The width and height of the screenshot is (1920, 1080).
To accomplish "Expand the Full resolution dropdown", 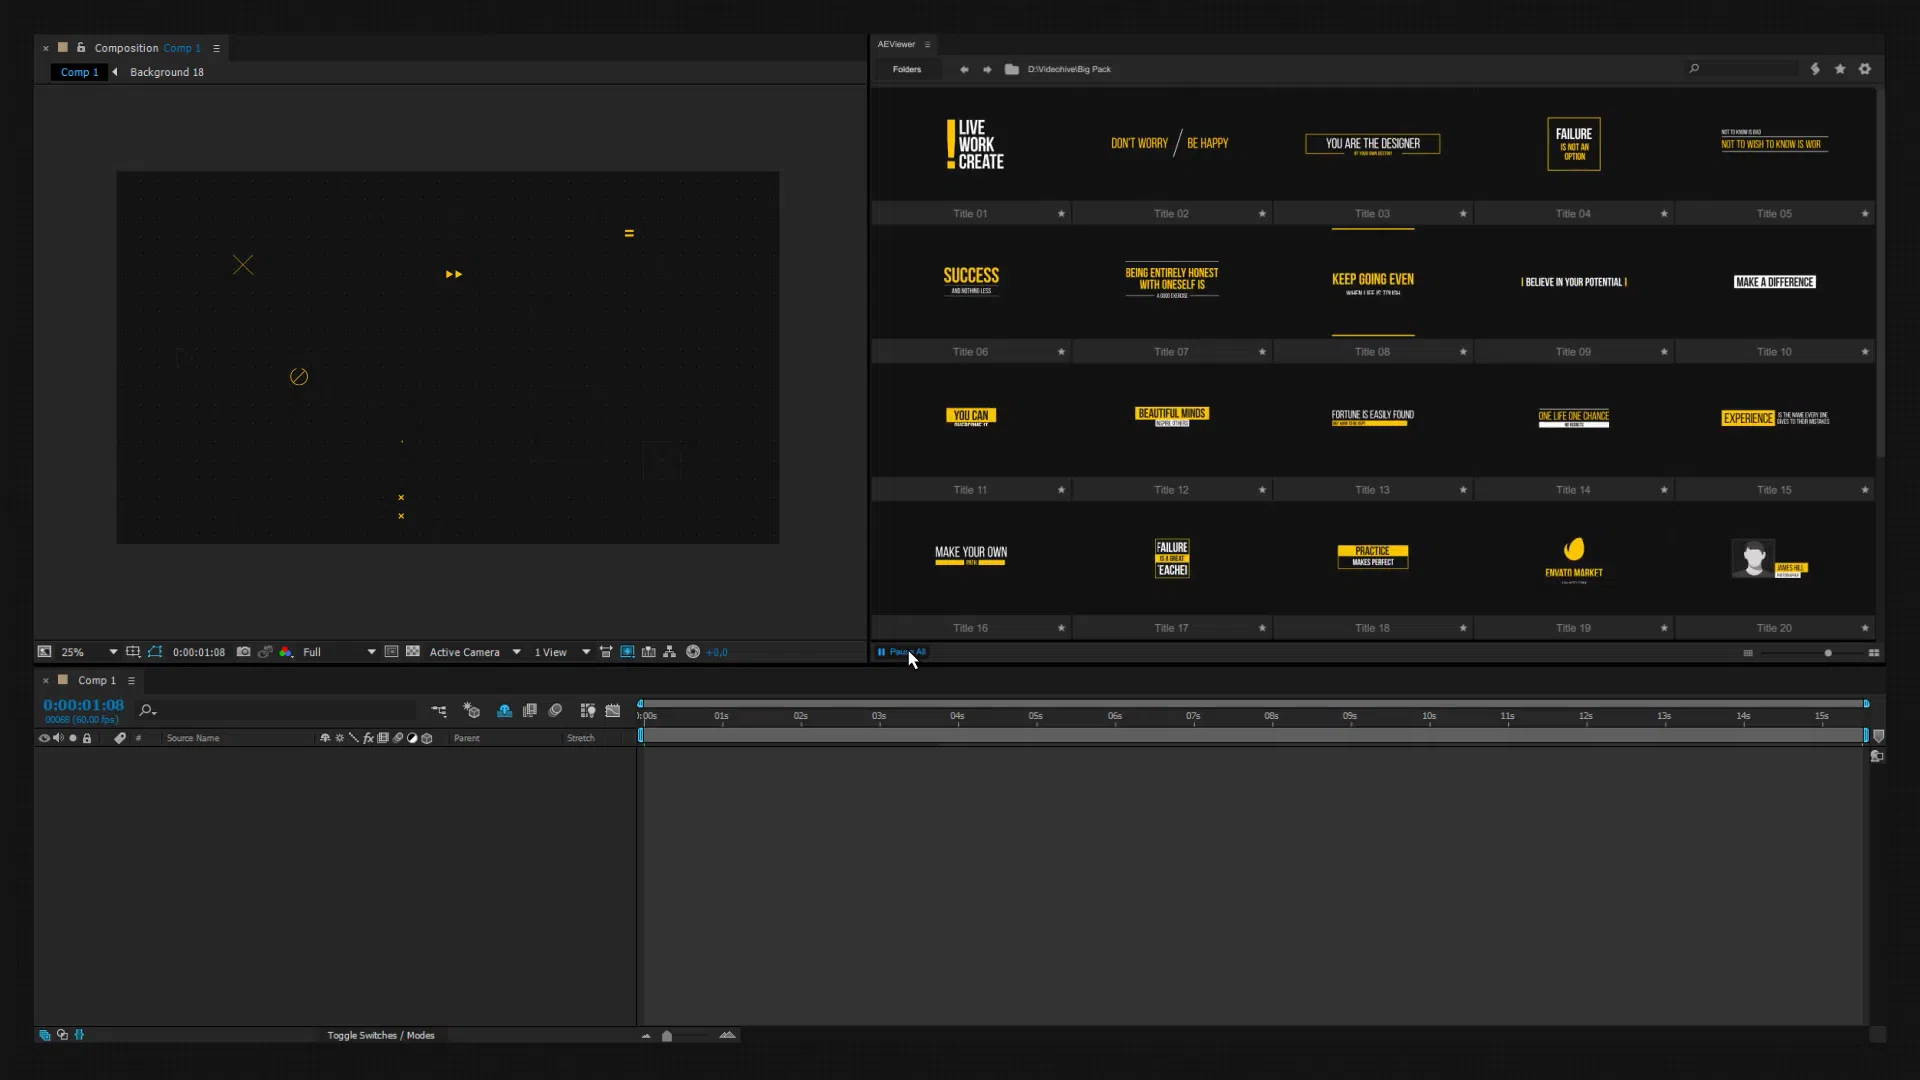I will (x=371, y=652).
